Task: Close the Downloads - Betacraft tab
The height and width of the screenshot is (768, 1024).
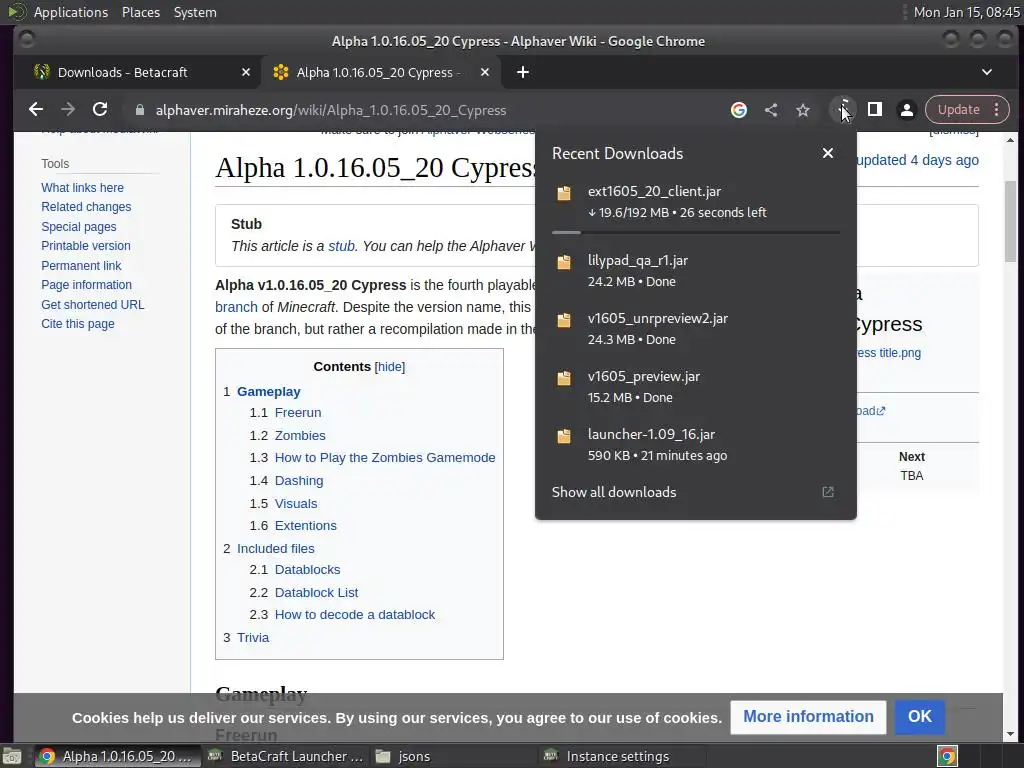Action: click(246, 72)
